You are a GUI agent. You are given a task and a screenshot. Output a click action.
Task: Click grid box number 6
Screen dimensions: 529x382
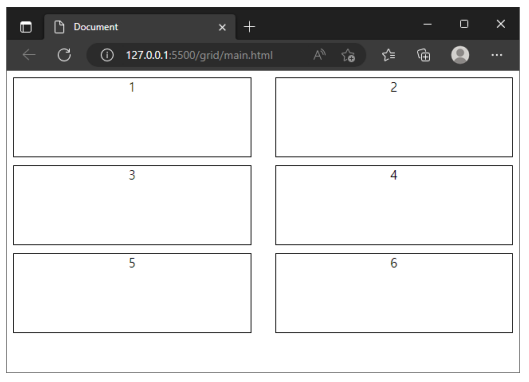tap(394, 293)
